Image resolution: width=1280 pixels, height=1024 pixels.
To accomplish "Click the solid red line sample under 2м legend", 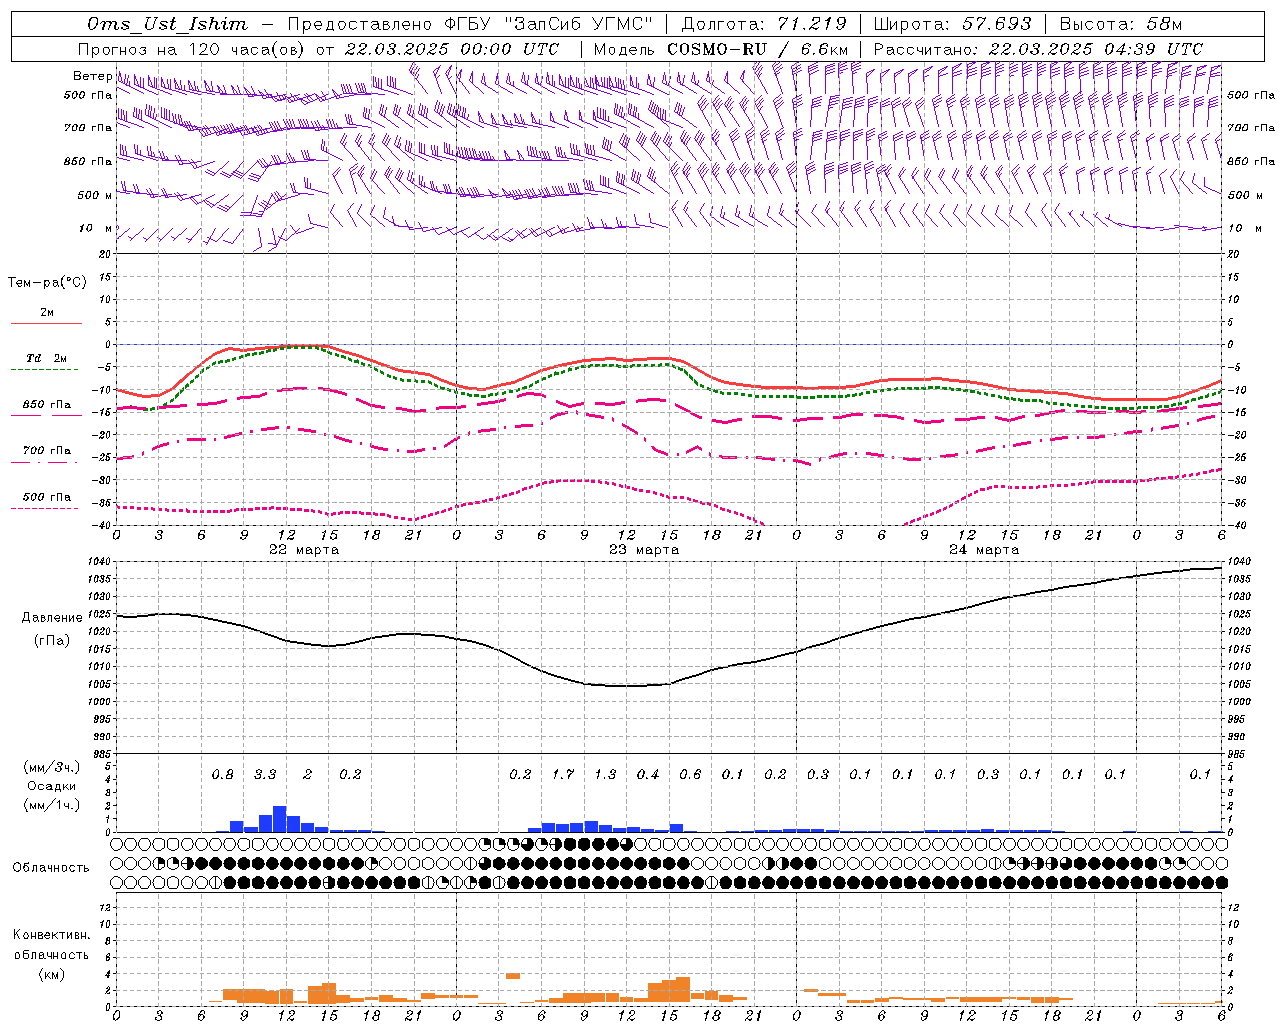I will tap(45, 323).
